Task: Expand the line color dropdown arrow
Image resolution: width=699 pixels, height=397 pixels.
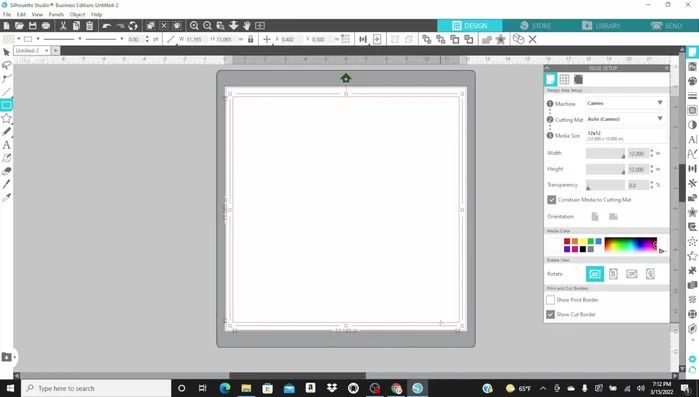Action: [x=38, y=39]
